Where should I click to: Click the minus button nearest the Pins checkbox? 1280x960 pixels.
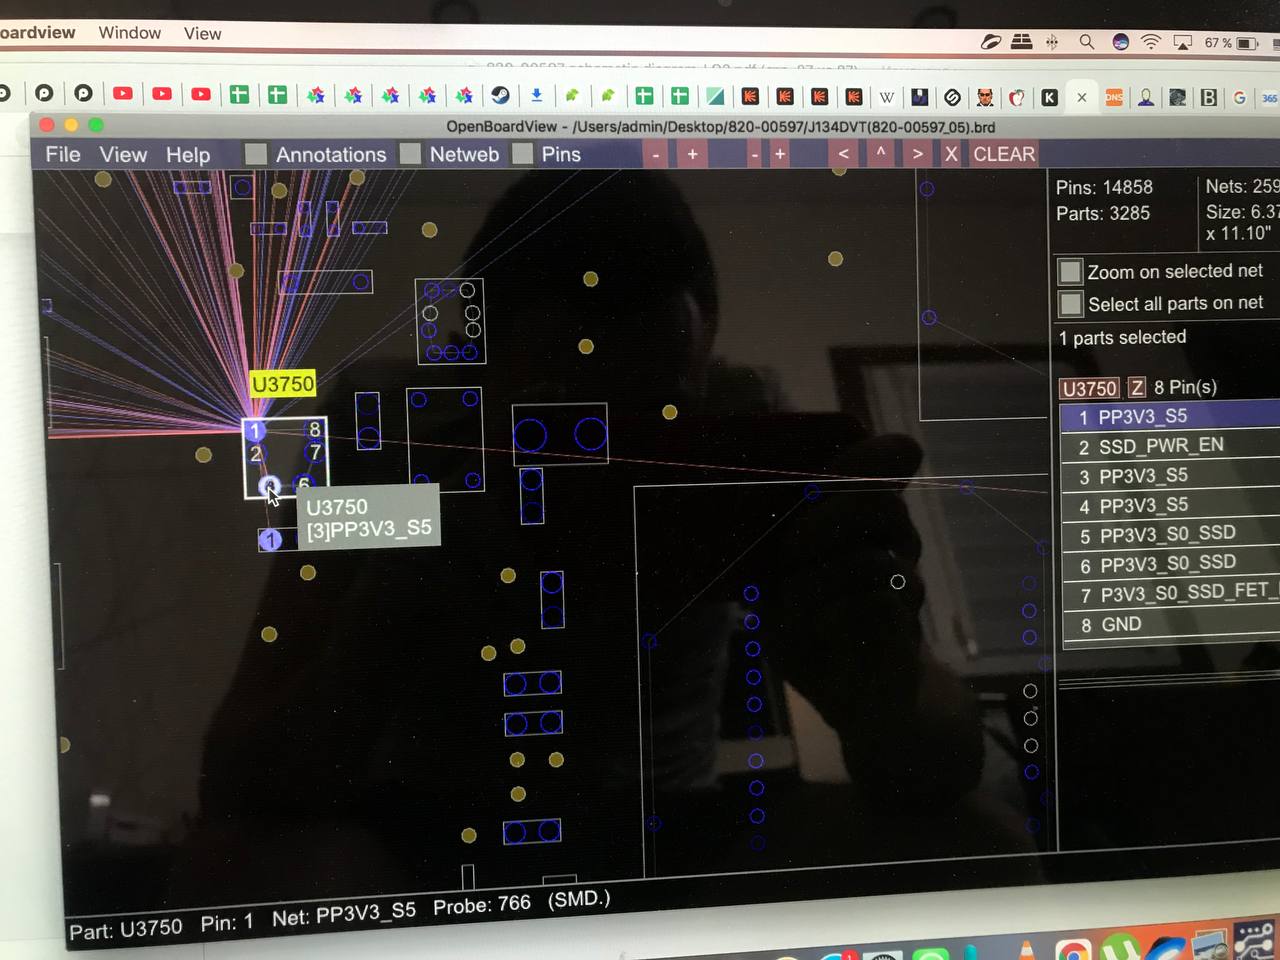click(x=656, y=154)
